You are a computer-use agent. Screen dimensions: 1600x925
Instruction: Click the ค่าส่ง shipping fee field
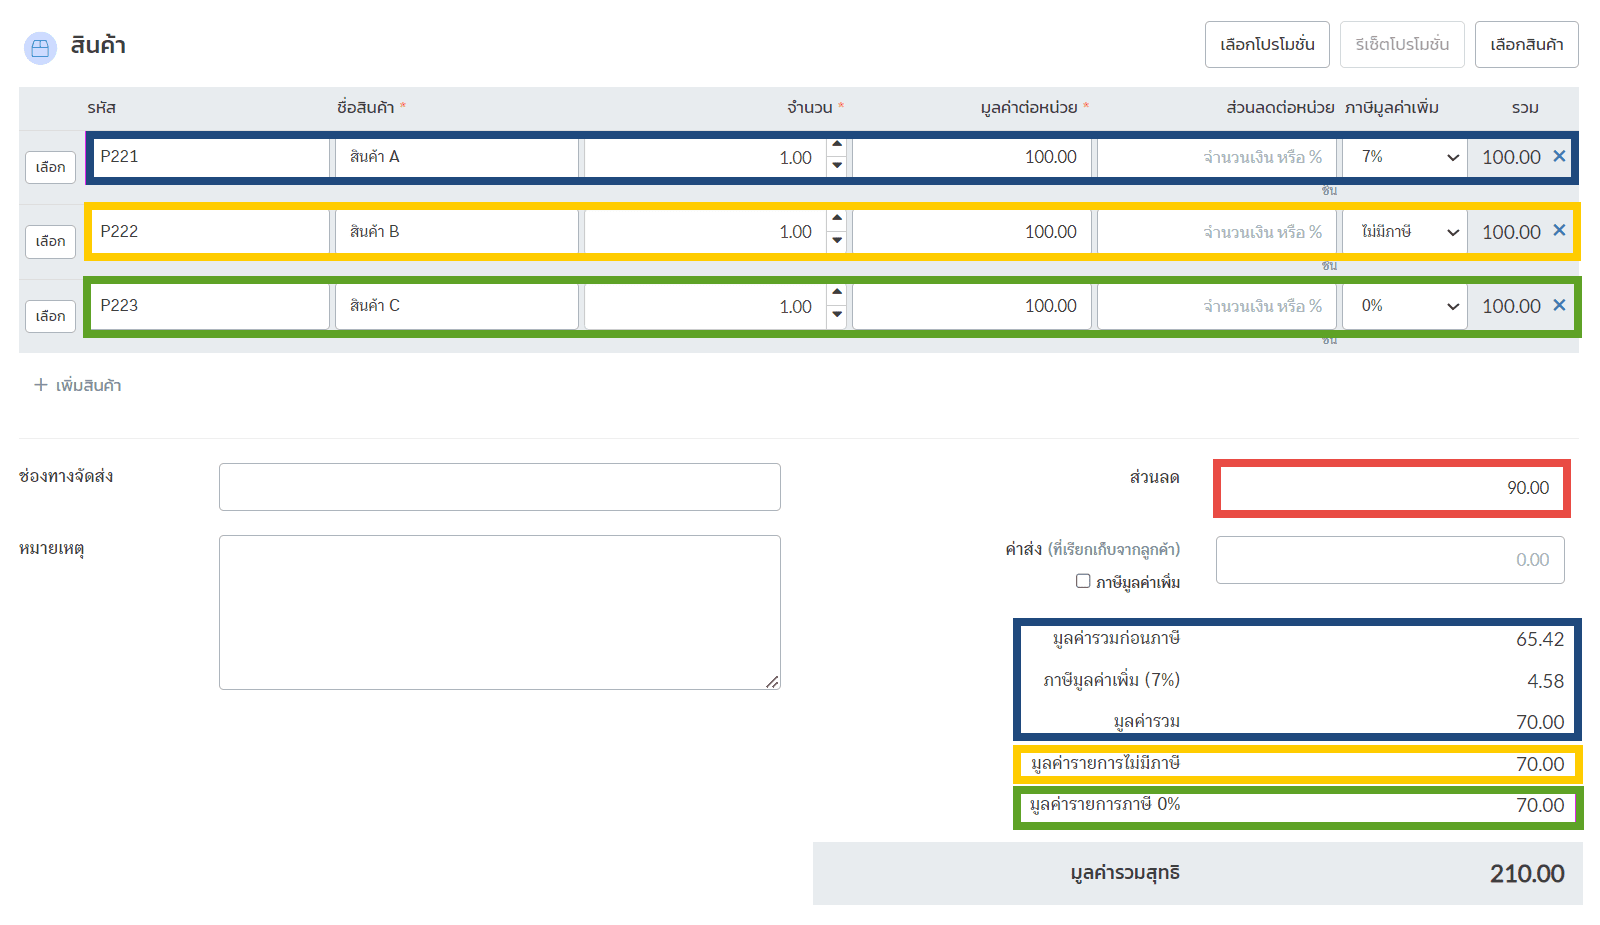(x=1390, y=560)
